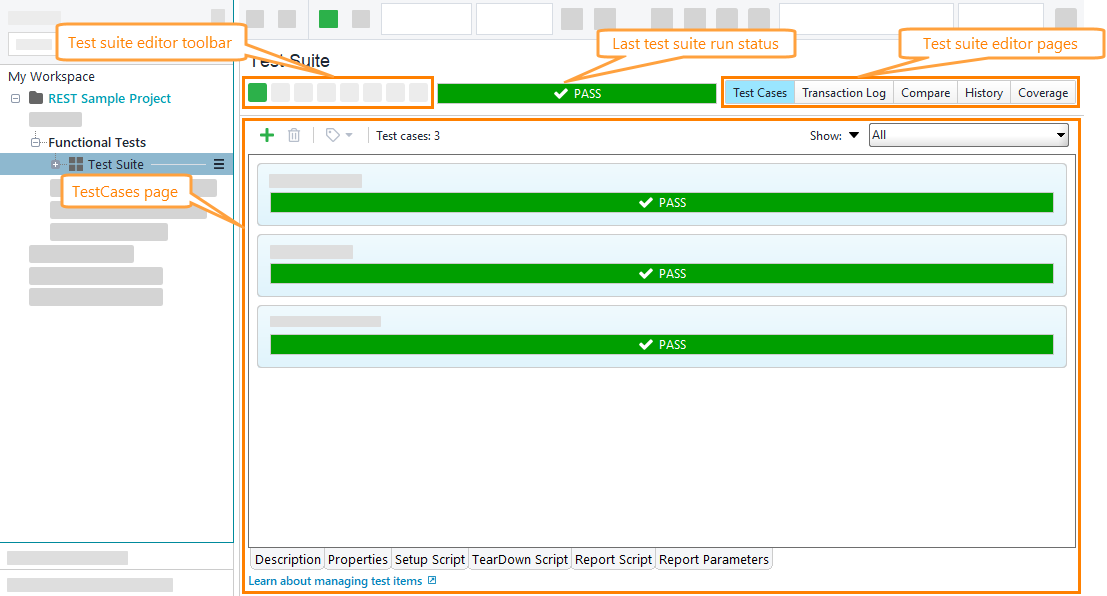Click the Test Suite grid icon in the tree
Viewport: 1107px width, 596px height.
(75, 163)
